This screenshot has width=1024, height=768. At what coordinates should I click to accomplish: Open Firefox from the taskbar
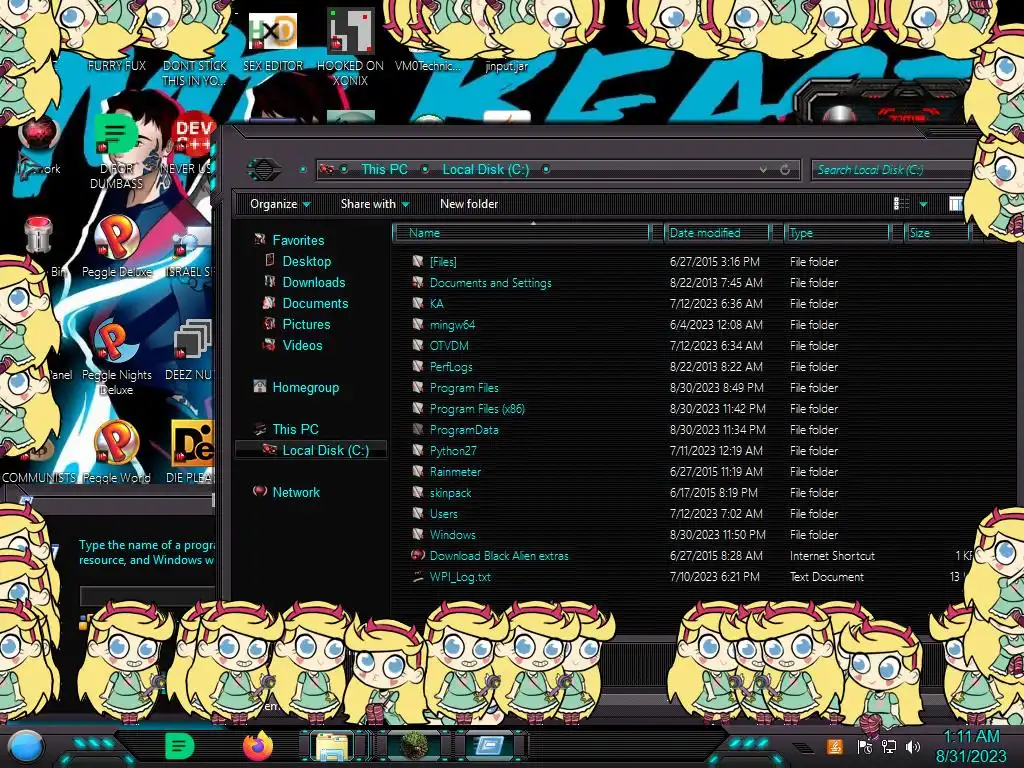(258, 746)
